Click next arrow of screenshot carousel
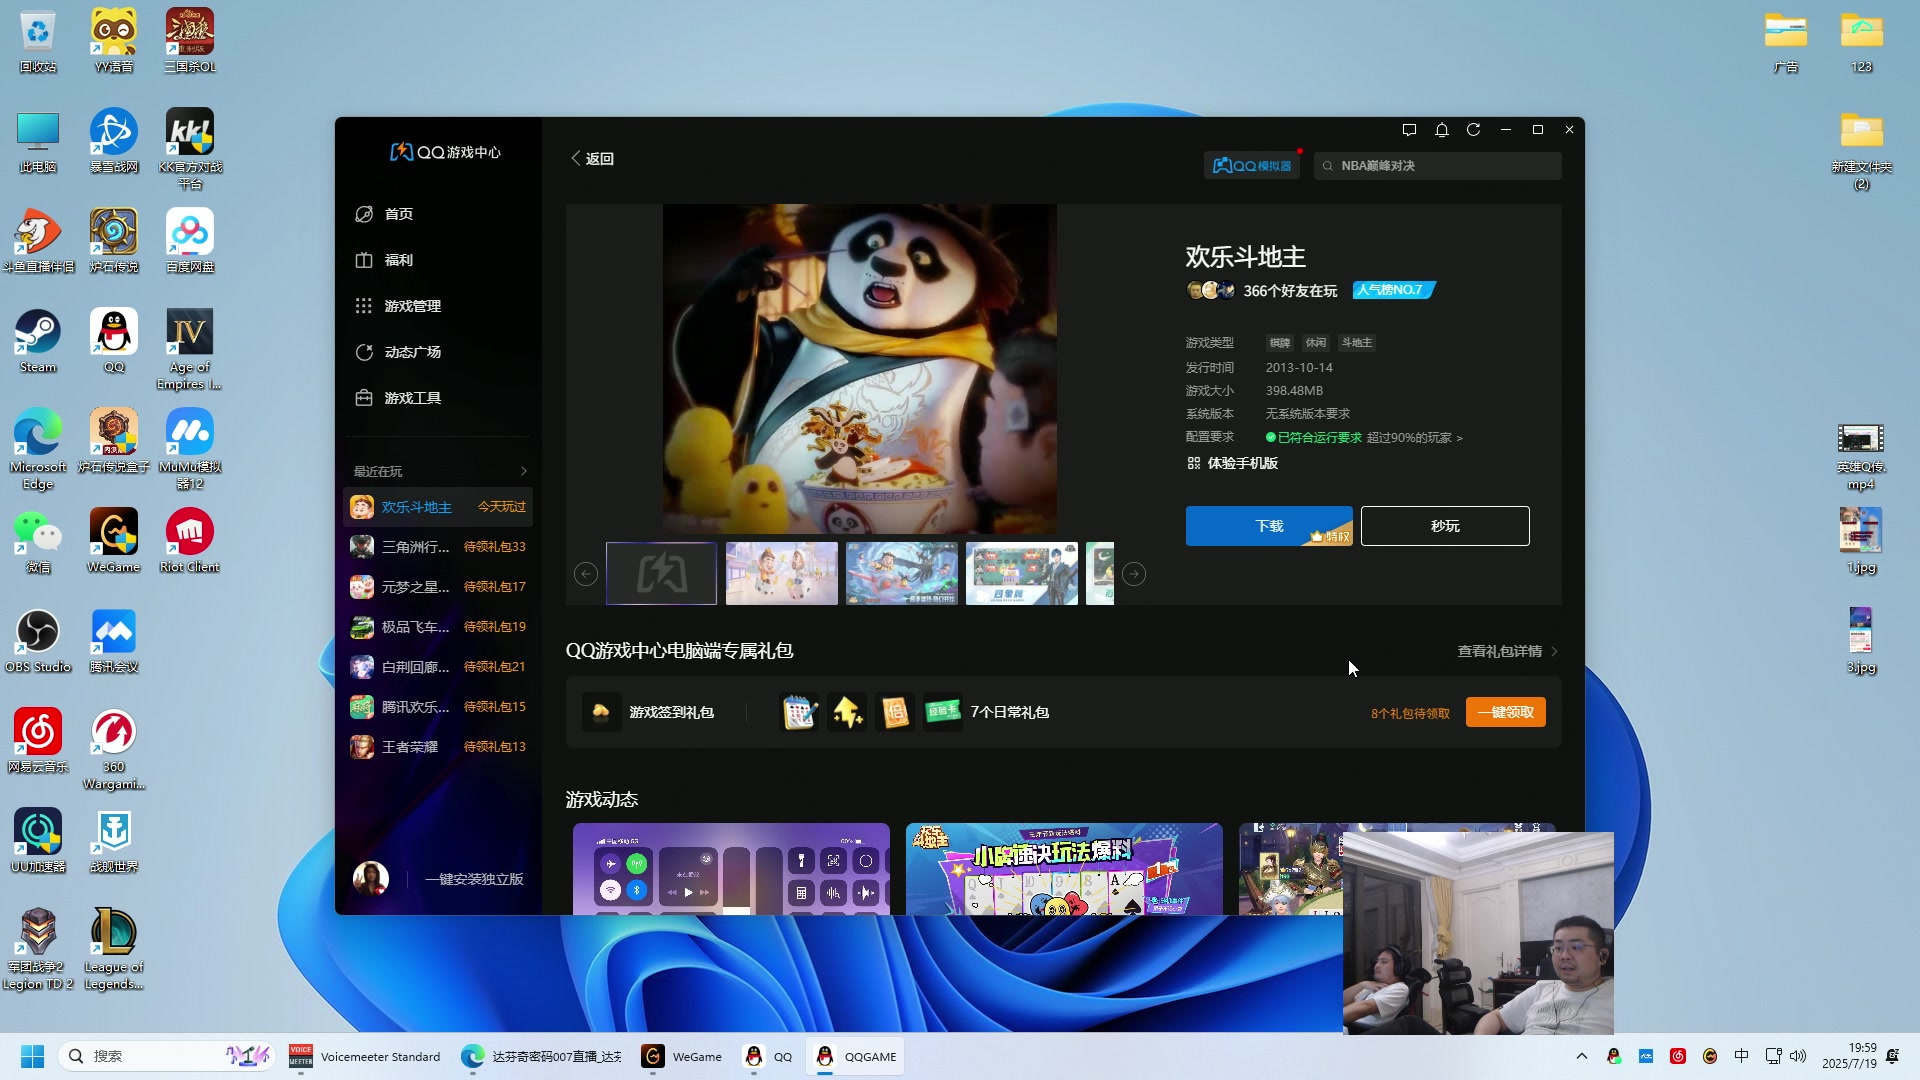The image size is (1920, 1080). (1134, 574)
